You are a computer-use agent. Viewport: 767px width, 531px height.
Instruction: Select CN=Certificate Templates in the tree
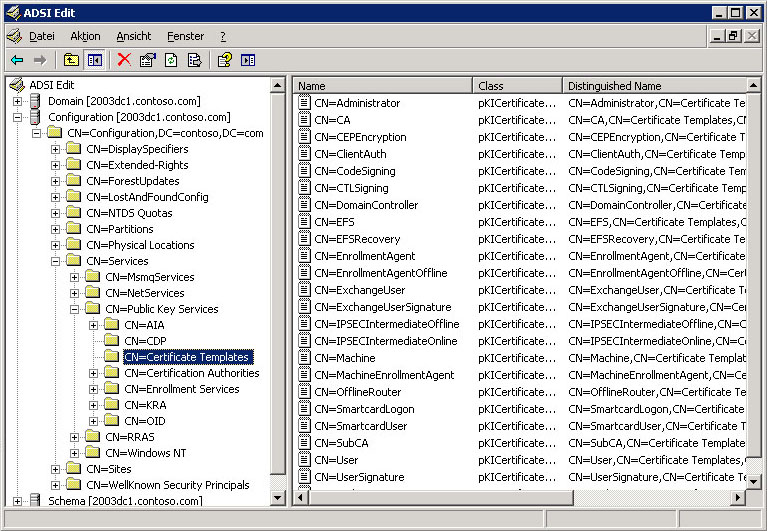(x=188, y=357)
